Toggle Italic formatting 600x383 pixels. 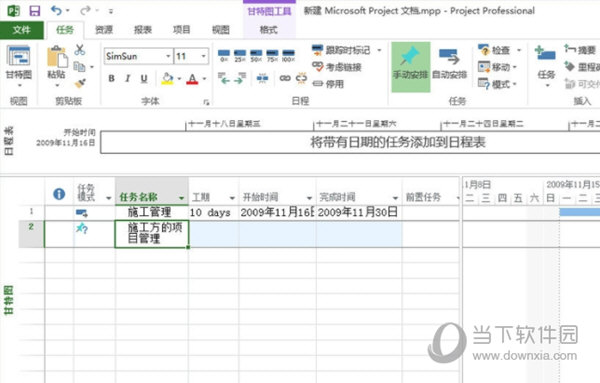click(127, 78)
